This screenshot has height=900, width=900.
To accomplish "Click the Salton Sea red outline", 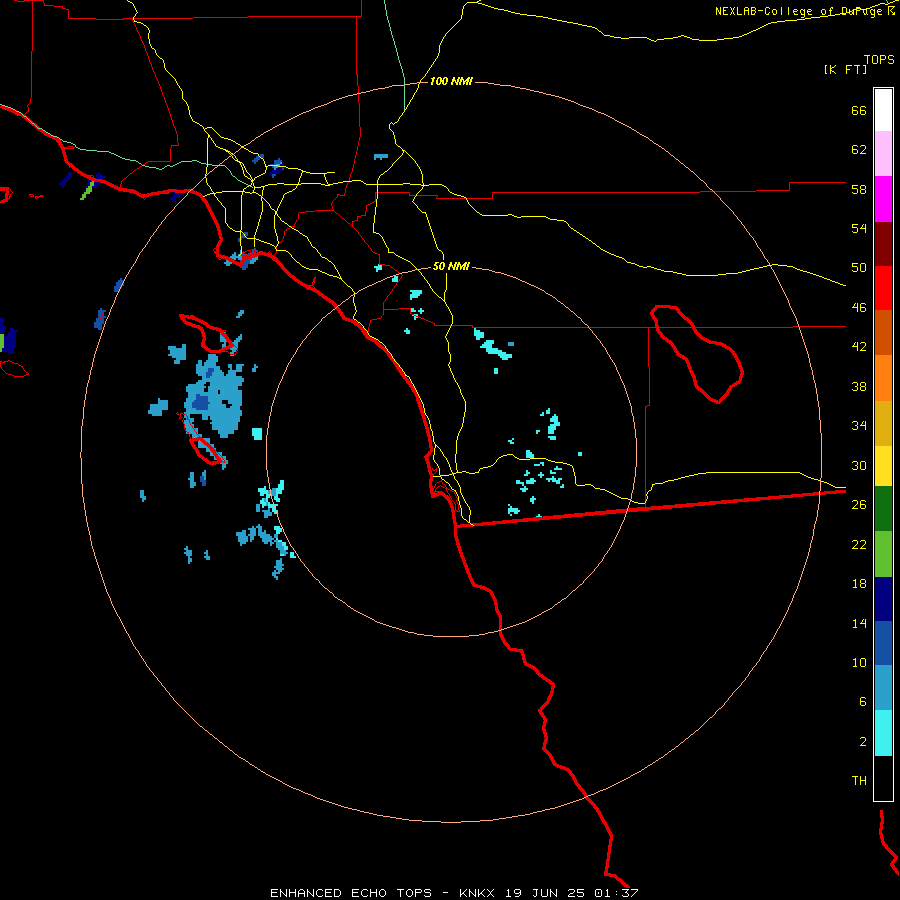I will click(x=697, y=354).
